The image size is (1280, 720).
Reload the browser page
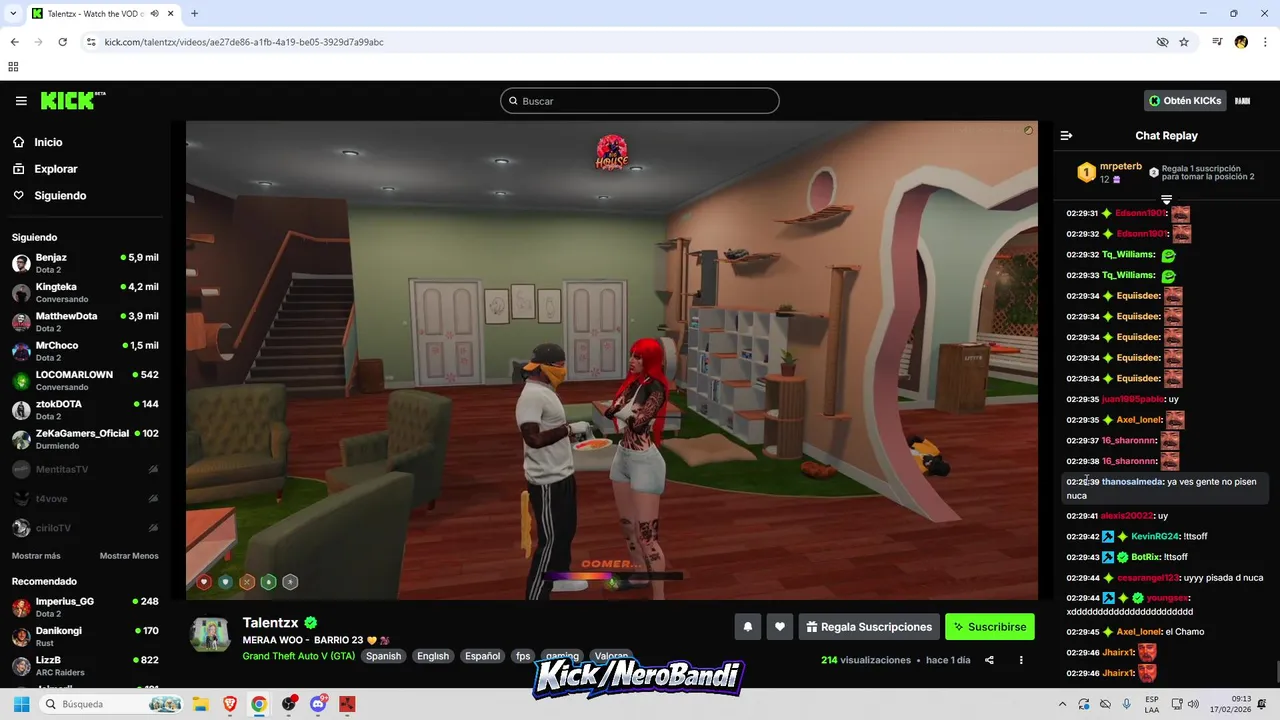pos(62,42)
